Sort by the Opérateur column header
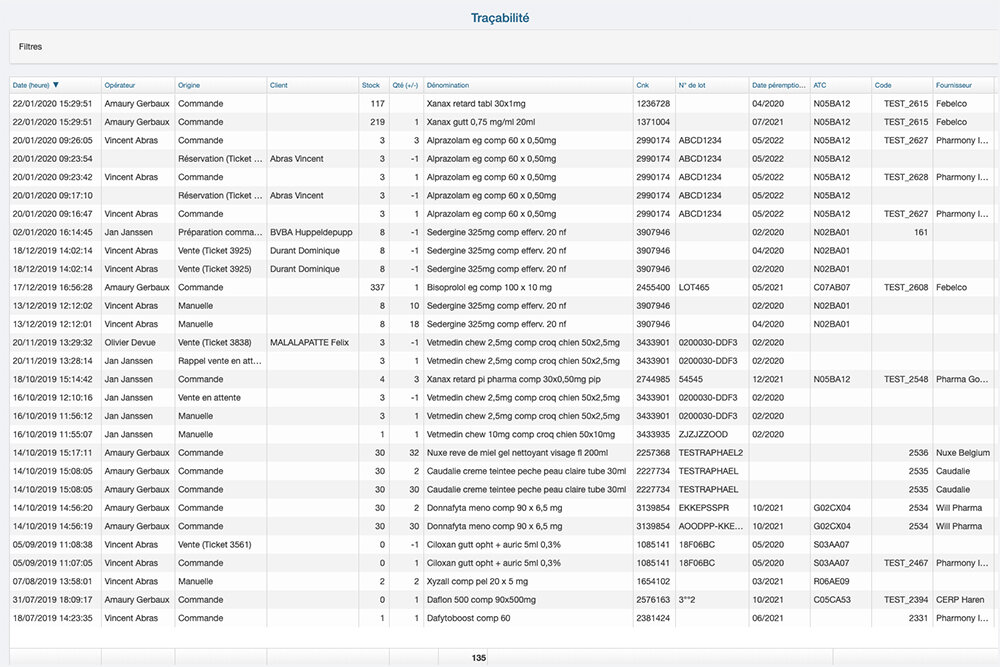 point(120,85)
